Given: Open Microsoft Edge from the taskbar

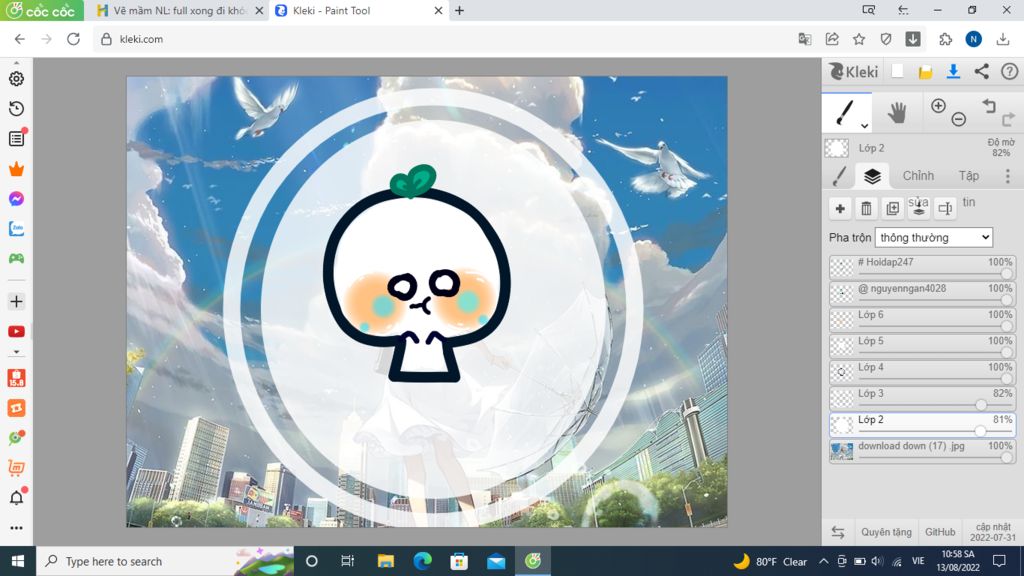Looking at the screenshot, I should click(423, 561).
